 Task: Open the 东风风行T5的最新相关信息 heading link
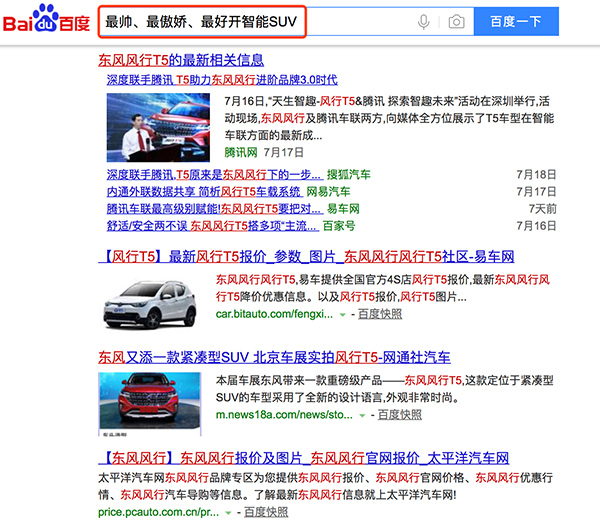pyautogui.click(x=181, y=60)
